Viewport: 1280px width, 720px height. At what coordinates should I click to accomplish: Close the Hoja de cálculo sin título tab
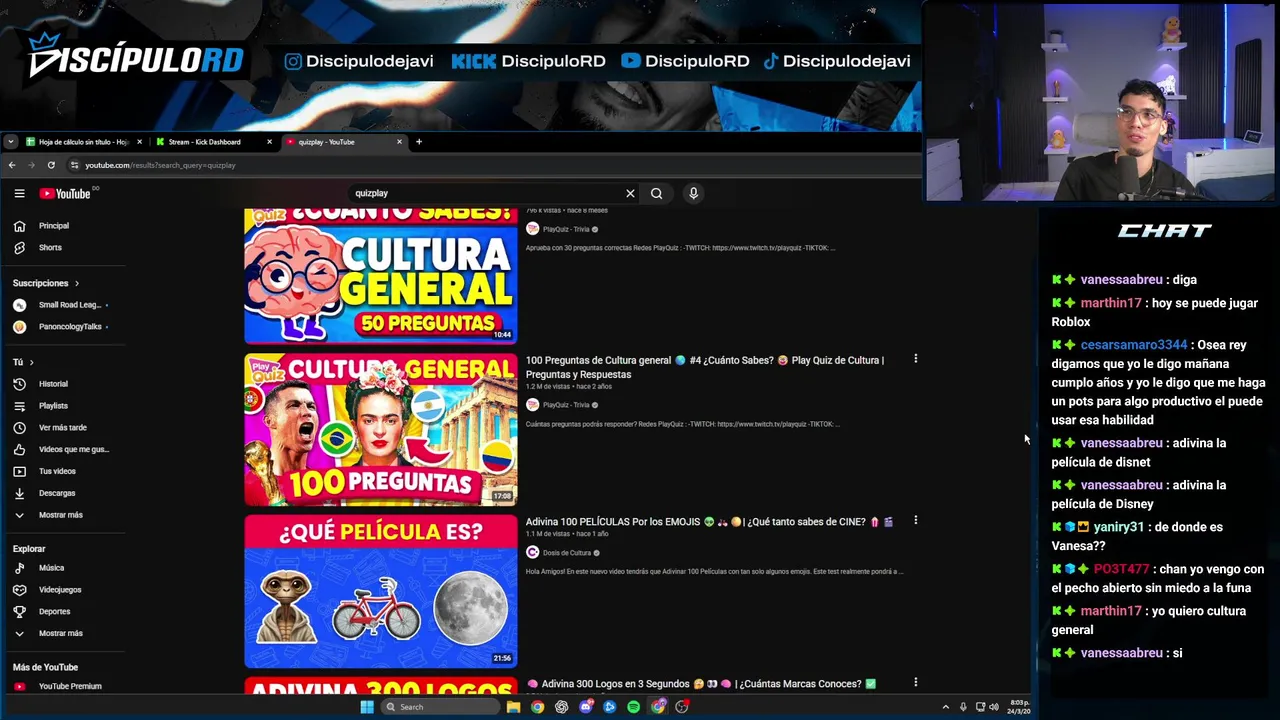(139, 142)
